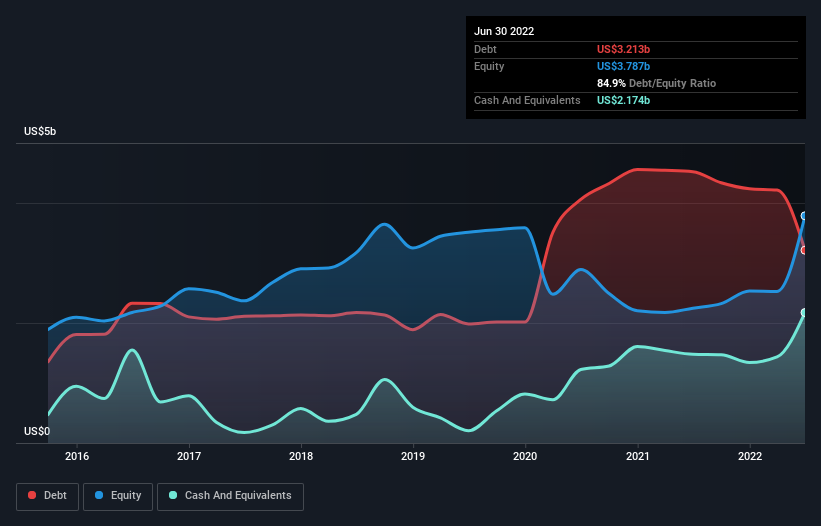821x526 pixels.
Task: Click the US$2.174b cash value
Action: point(623,100)
